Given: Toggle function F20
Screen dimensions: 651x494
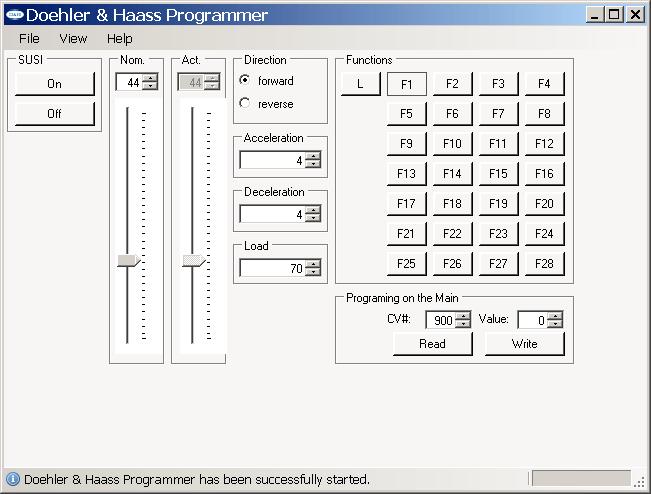Looking at the screenshot, I should (x=544, y=204).
